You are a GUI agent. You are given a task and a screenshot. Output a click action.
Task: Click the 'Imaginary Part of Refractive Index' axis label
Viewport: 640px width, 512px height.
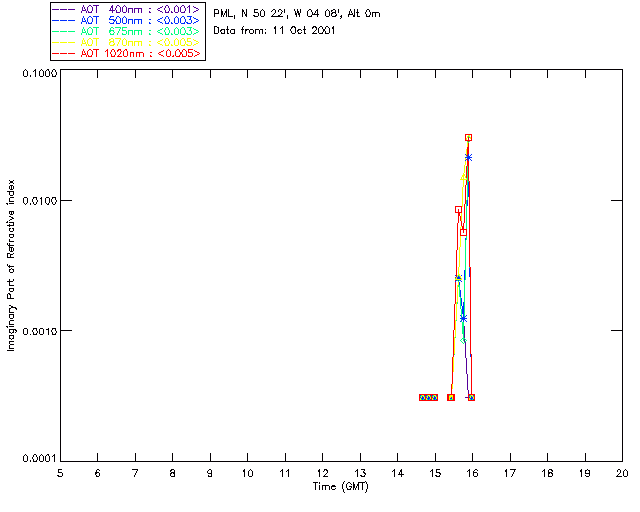tap(11, 265)
